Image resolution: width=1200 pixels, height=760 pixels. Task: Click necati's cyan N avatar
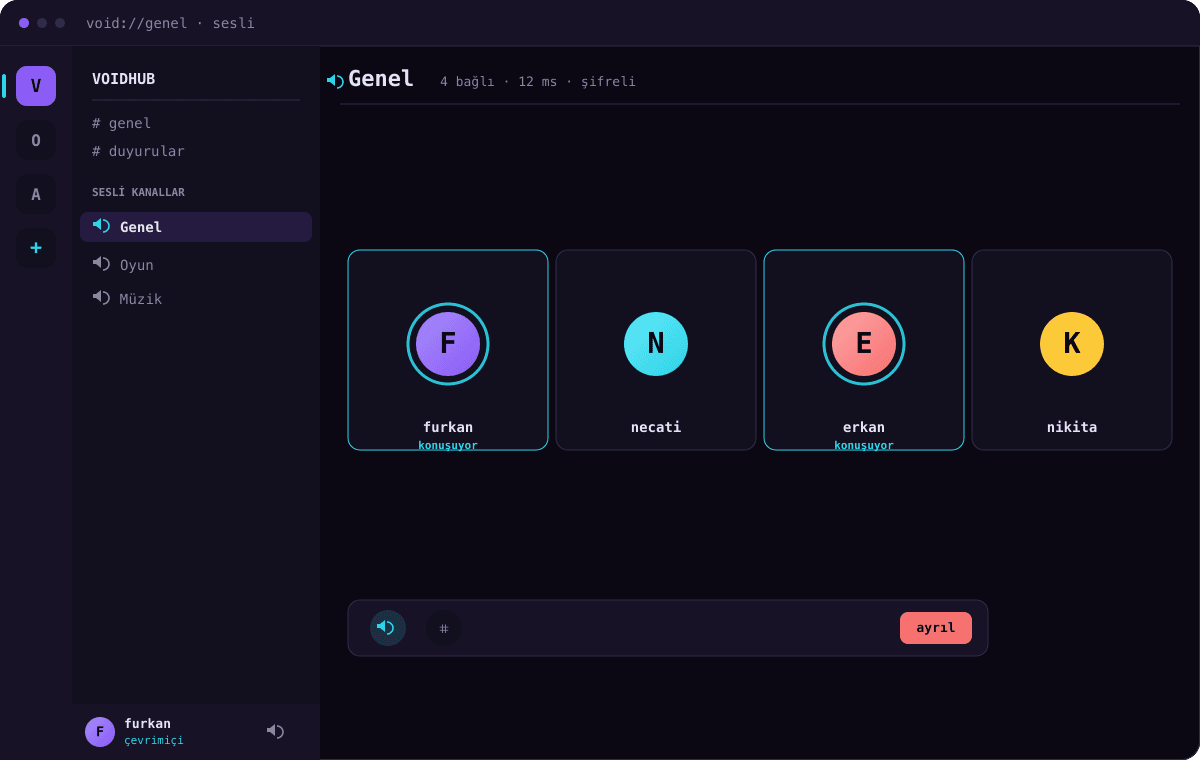pyautogui.click(x=656, y=344)
